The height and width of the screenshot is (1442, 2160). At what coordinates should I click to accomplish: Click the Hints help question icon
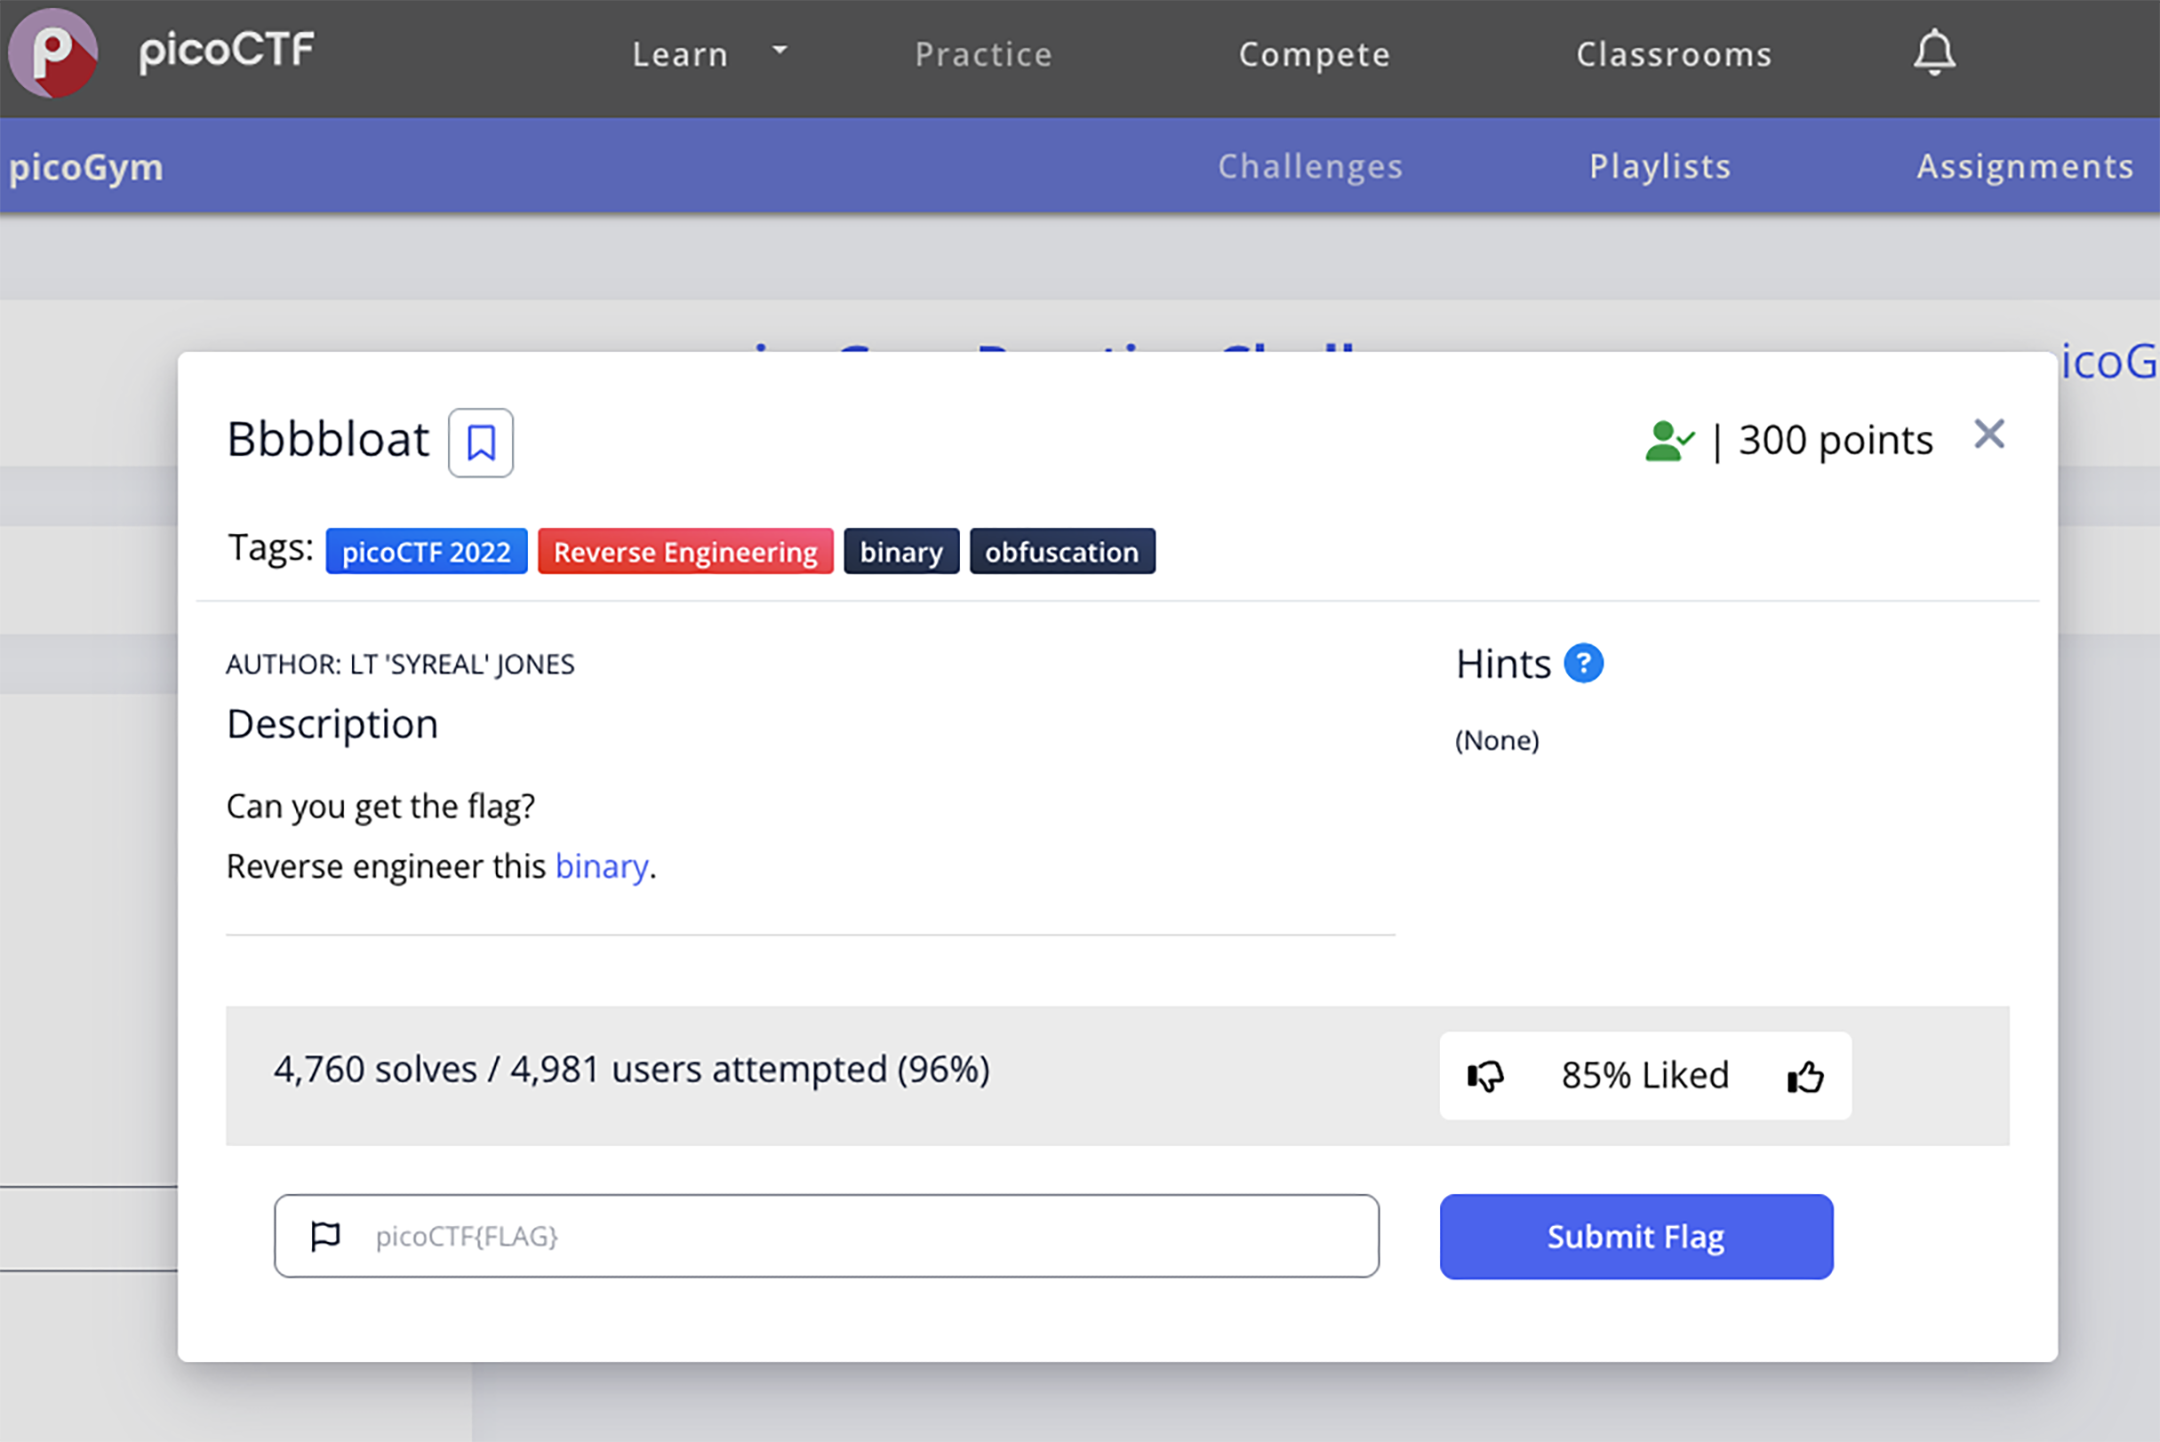point(1583,663)
